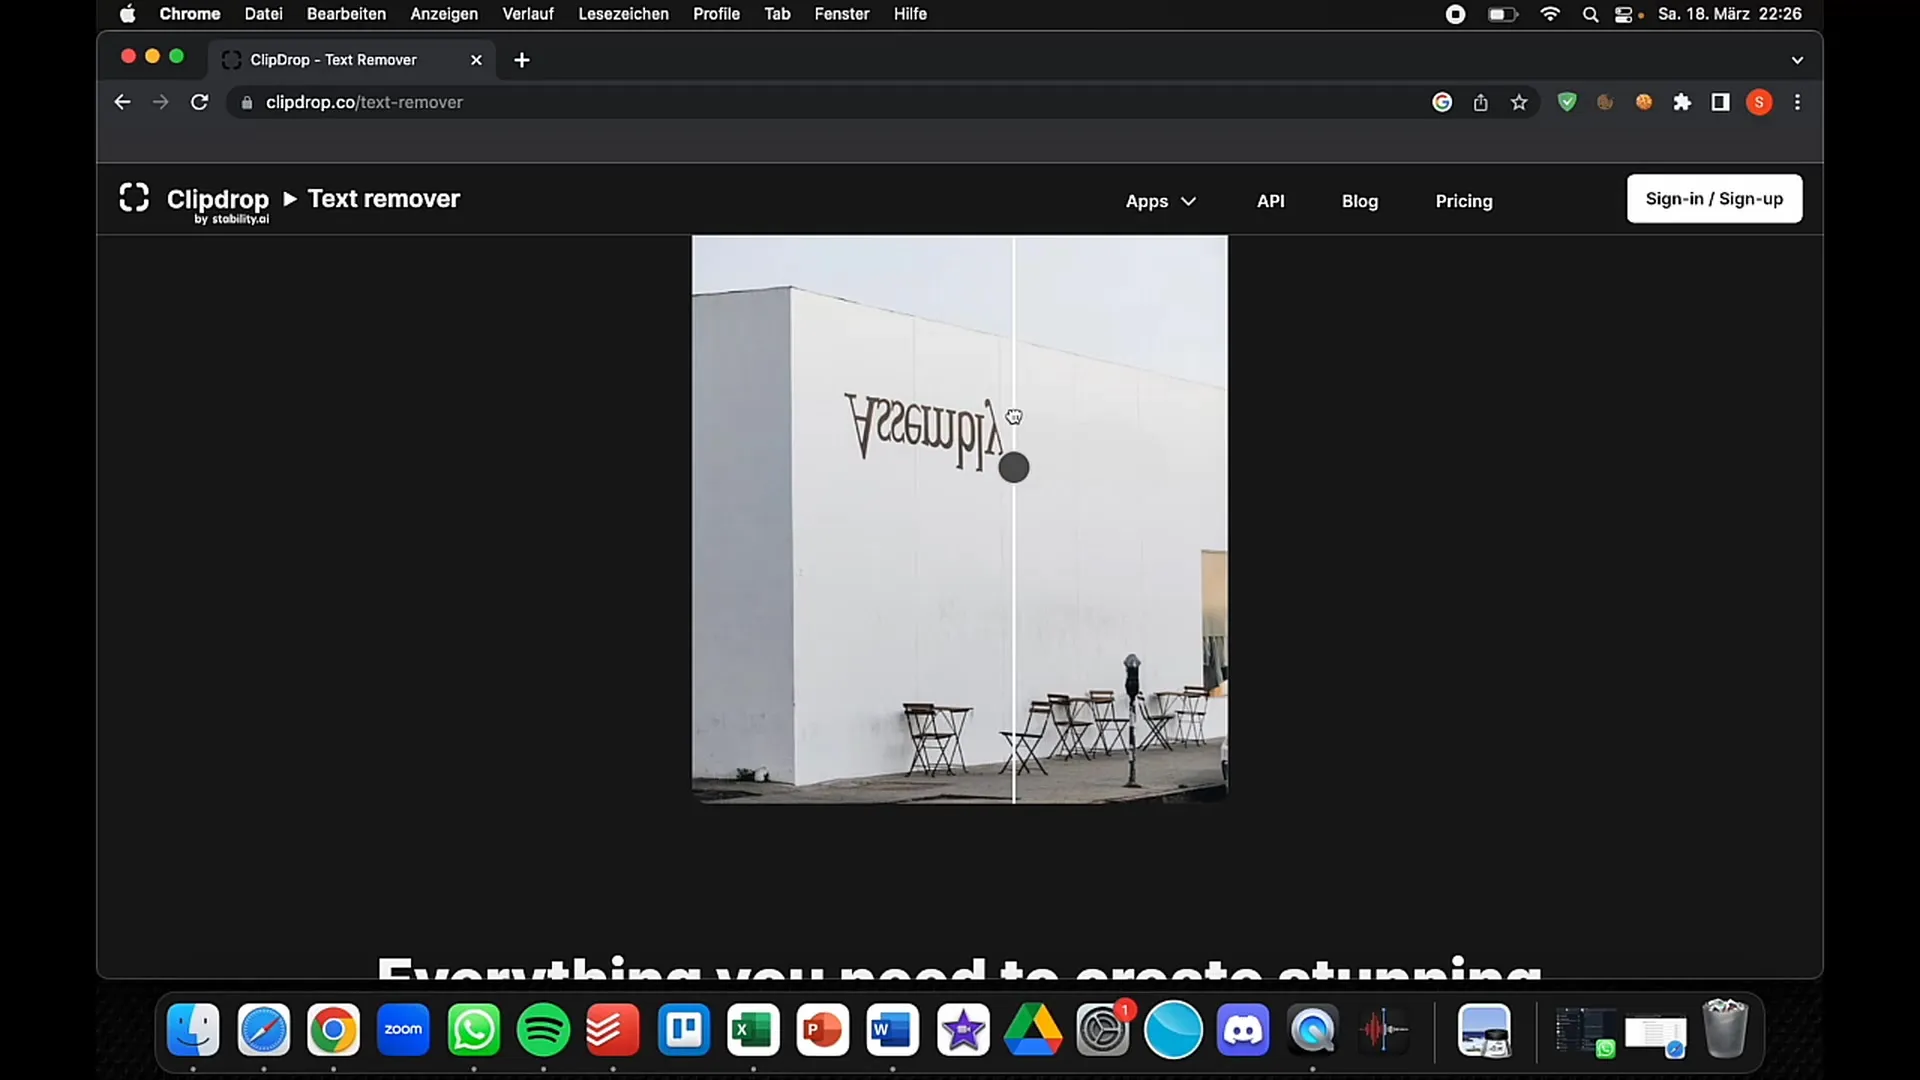Click the bookmark star icon in address bar
Viewport: 1920px width, 1080px height.
click(x=1519, y=102)
